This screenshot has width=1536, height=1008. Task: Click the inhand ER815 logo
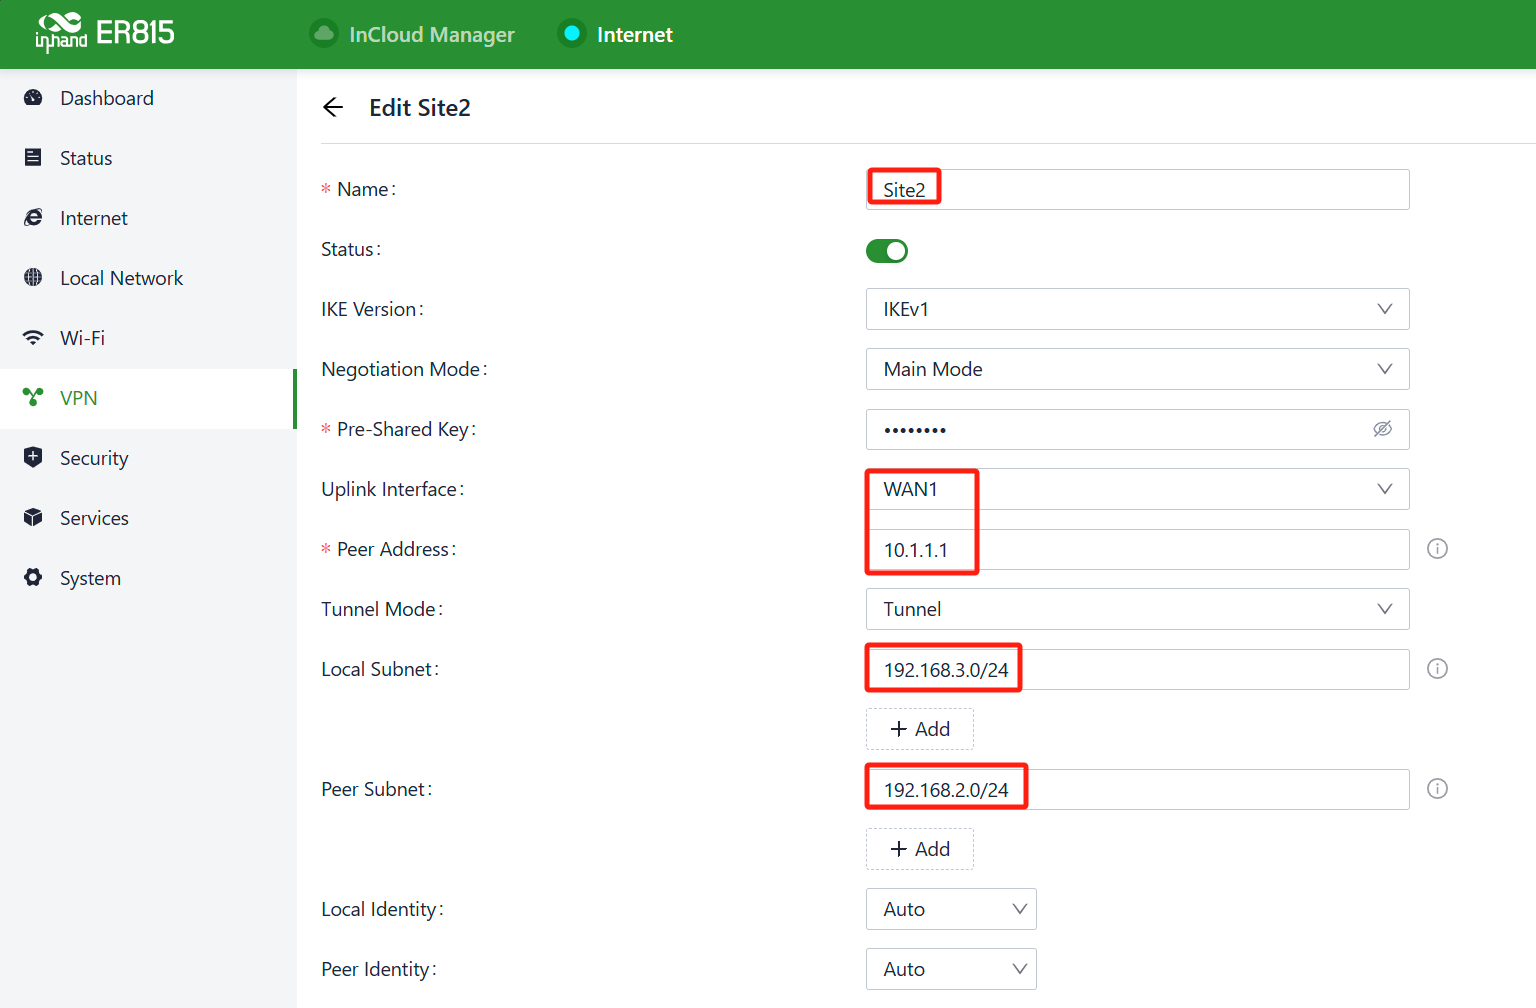pos(104,33)
